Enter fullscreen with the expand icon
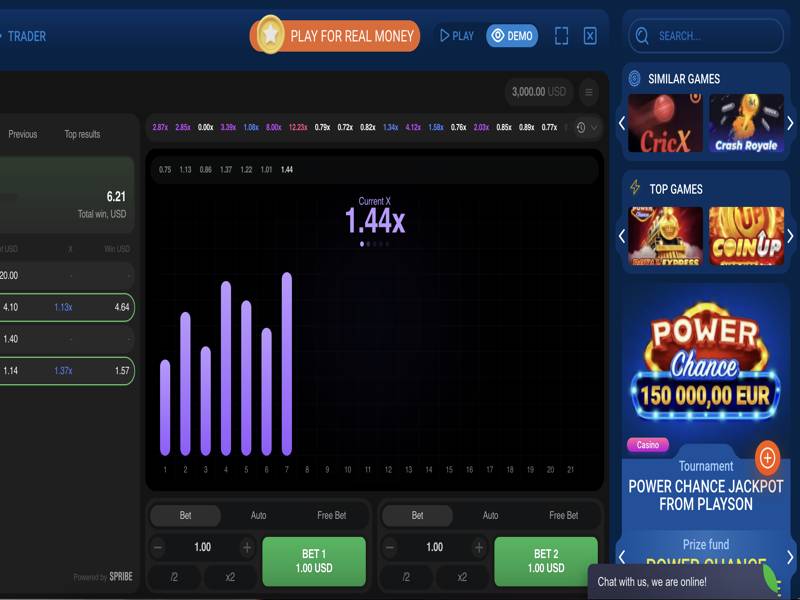This screenshot has height=600, width=800. (x=561, y=36)
